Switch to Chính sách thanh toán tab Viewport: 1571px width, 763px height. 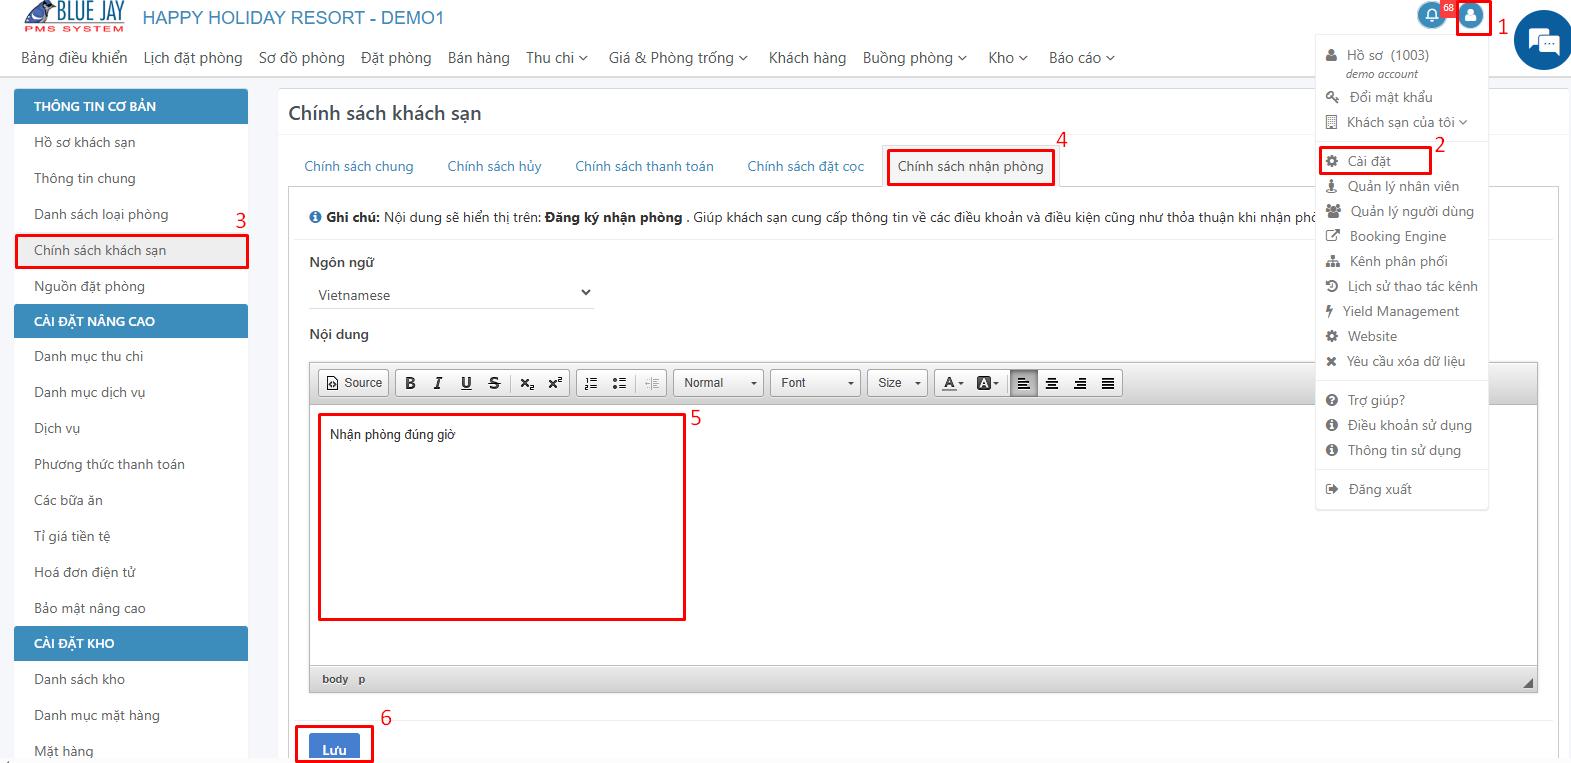coord(644,166)
